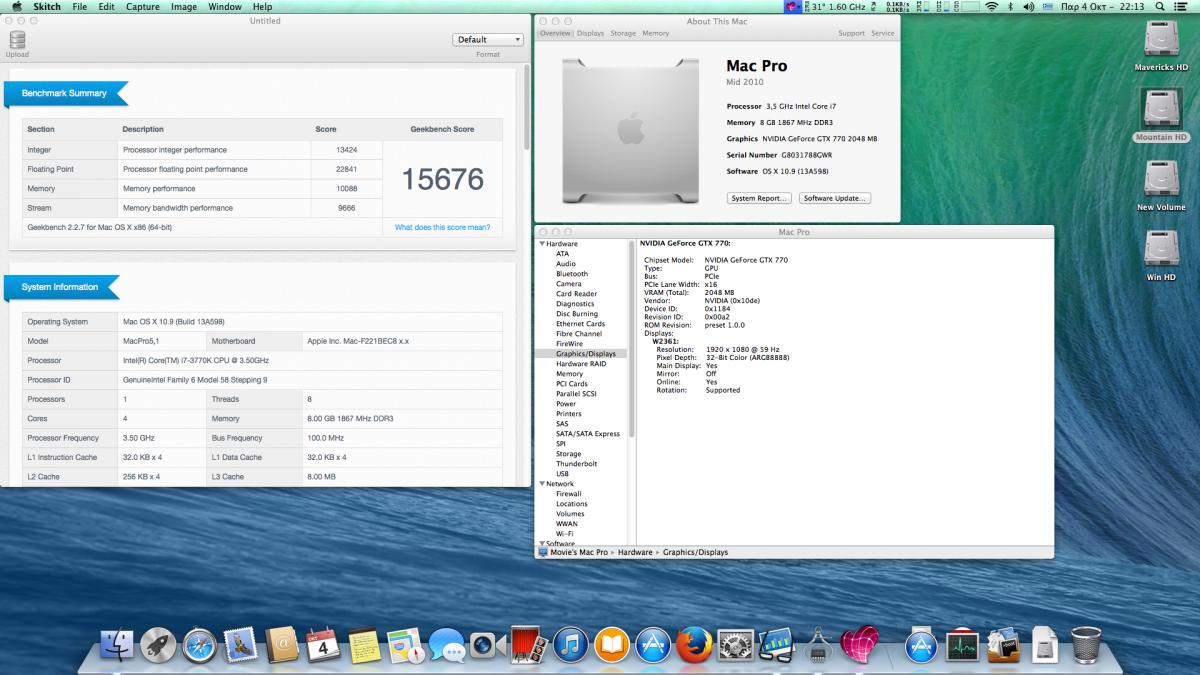
Task: Select Win HD desktop drive
Action: coord(1161,256)
